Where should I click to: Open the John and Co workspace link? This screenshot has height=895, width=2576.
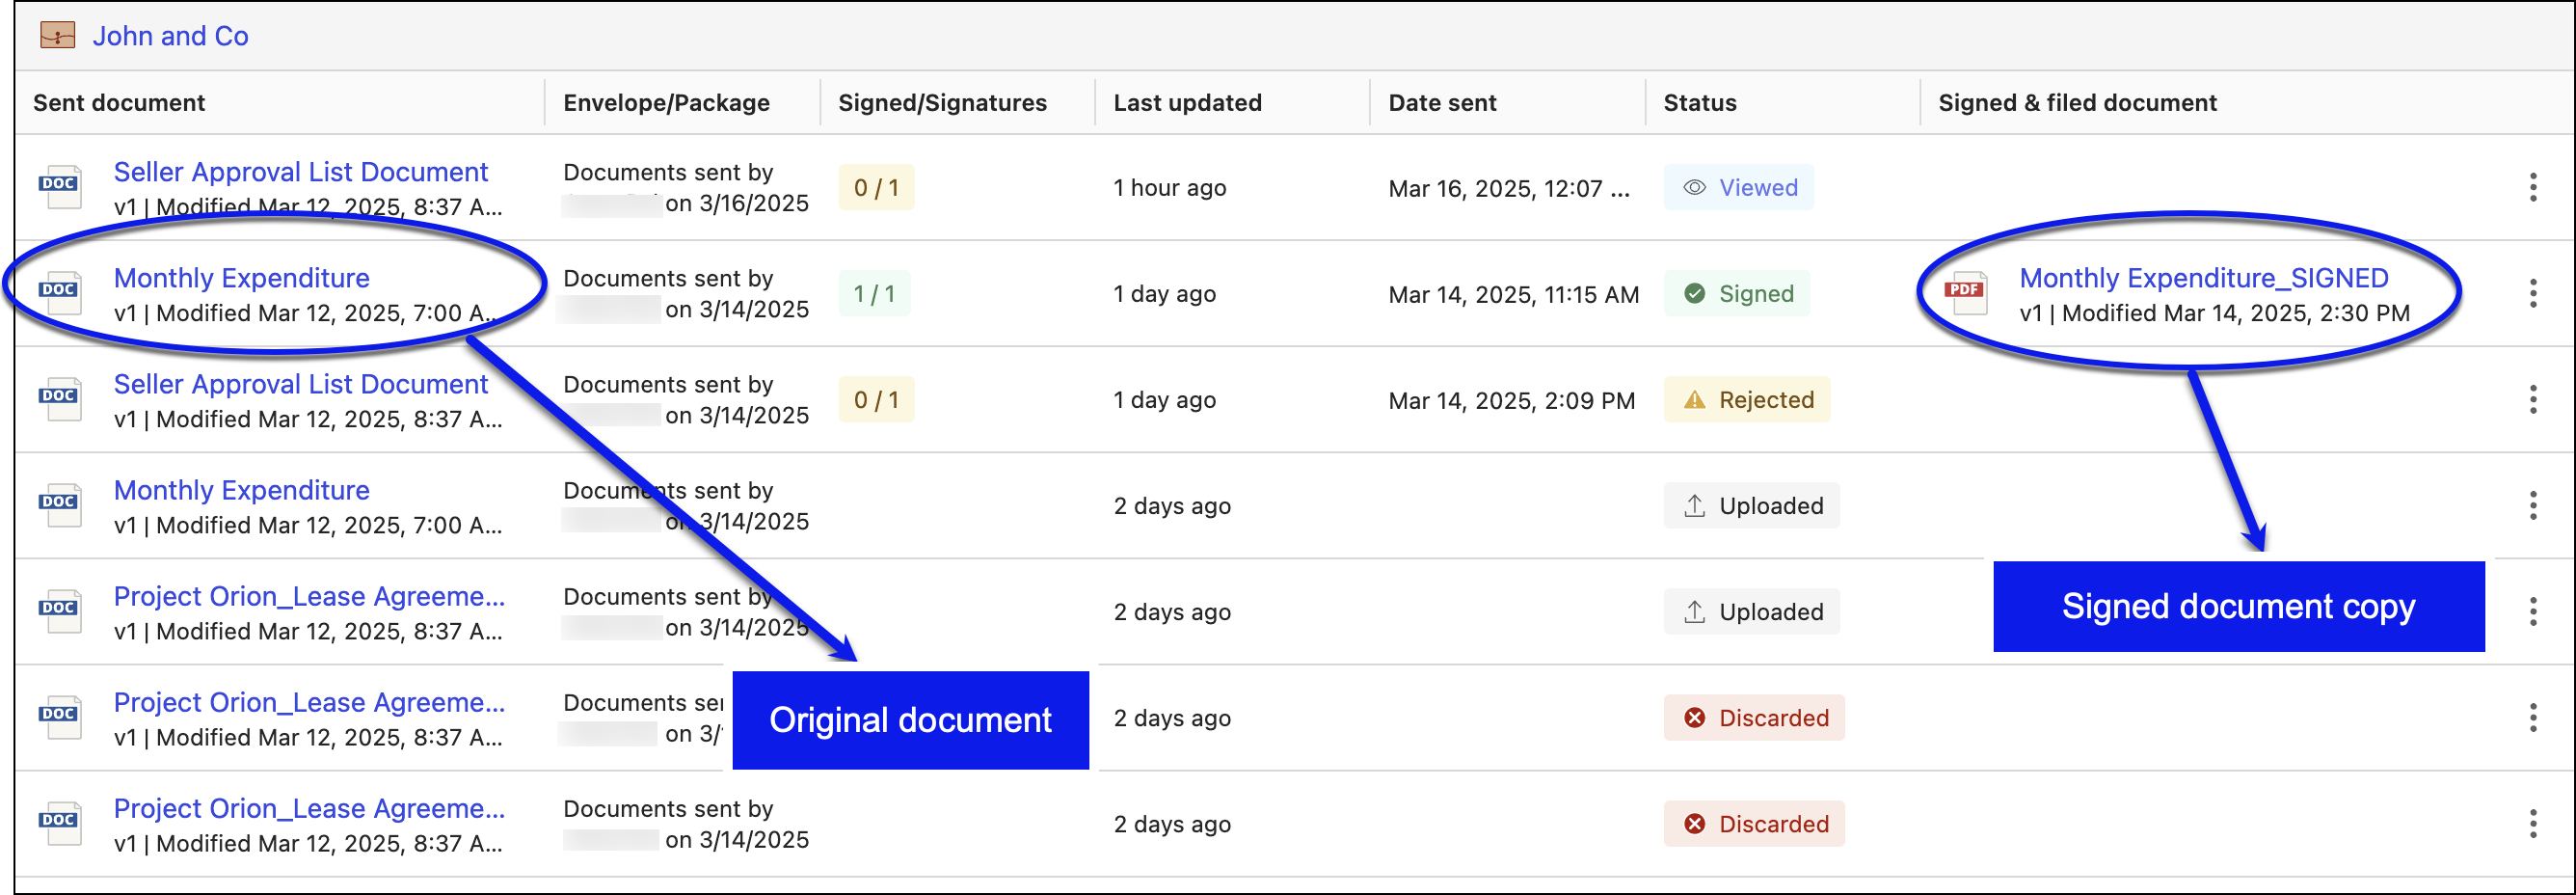coord(170,36)
